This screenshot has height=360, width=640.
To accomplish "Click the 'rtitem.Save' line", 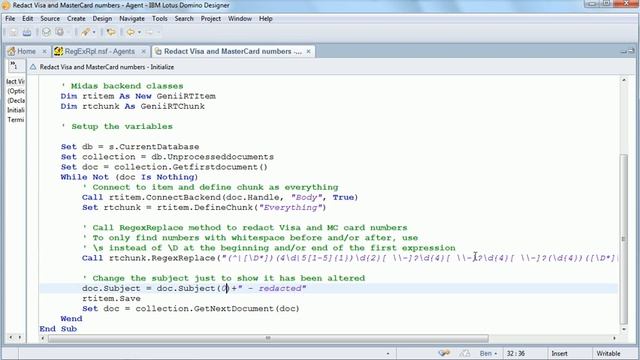I will (x=111, y=298).
